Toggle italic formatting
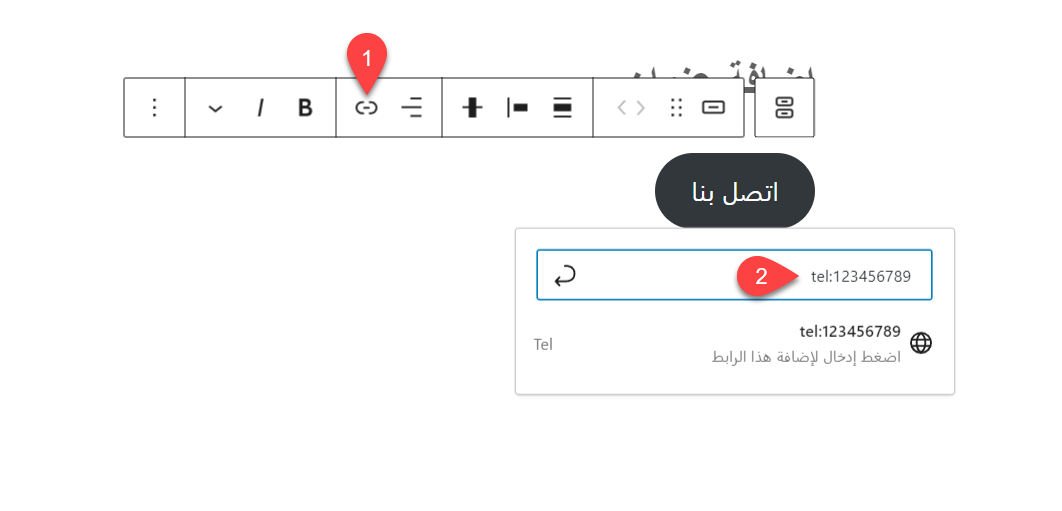 260,108
